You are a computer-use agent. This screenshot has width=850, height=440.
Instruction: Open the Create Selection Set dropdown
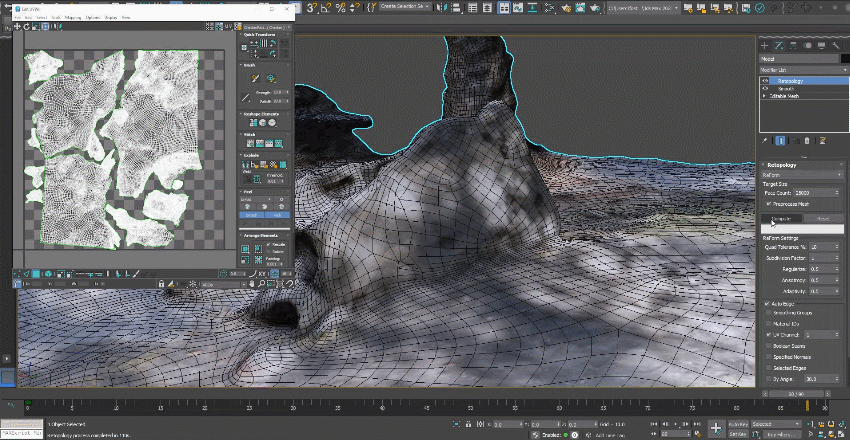point(405,7)
